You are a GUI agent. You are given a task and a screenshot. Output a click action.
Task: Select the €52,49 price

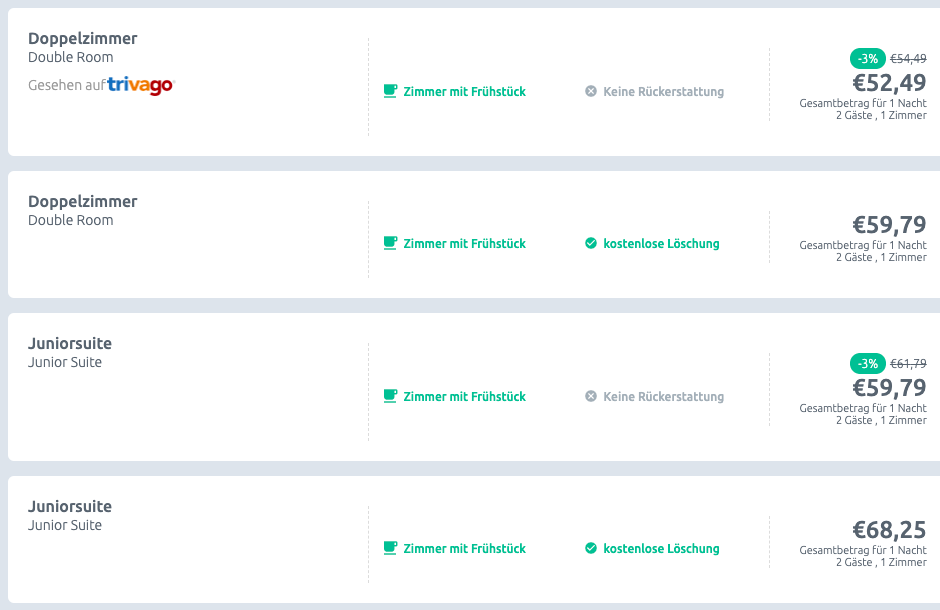pos(890,83)
